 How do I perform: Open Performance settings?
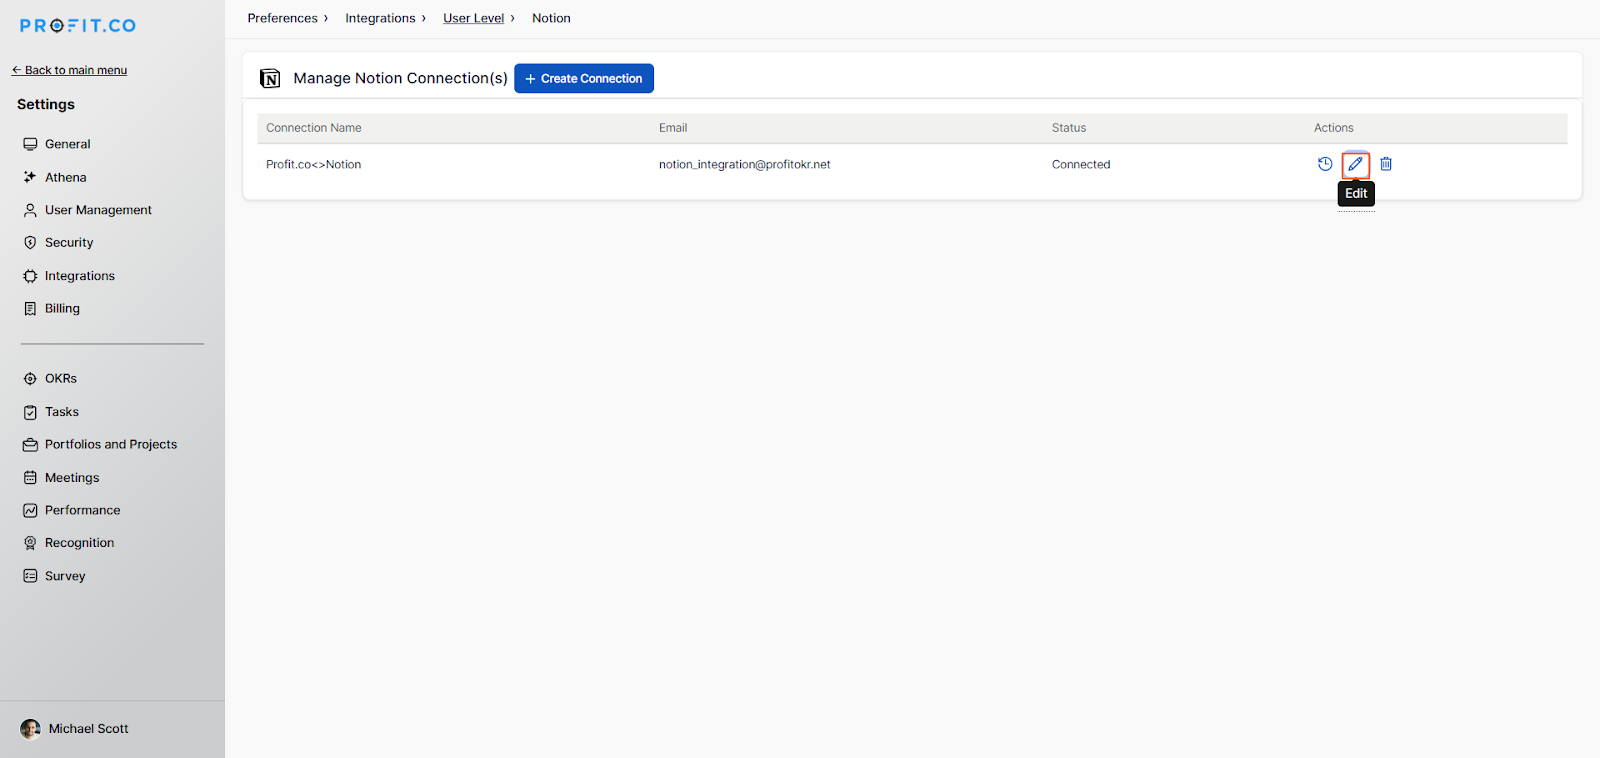point(82,510)
